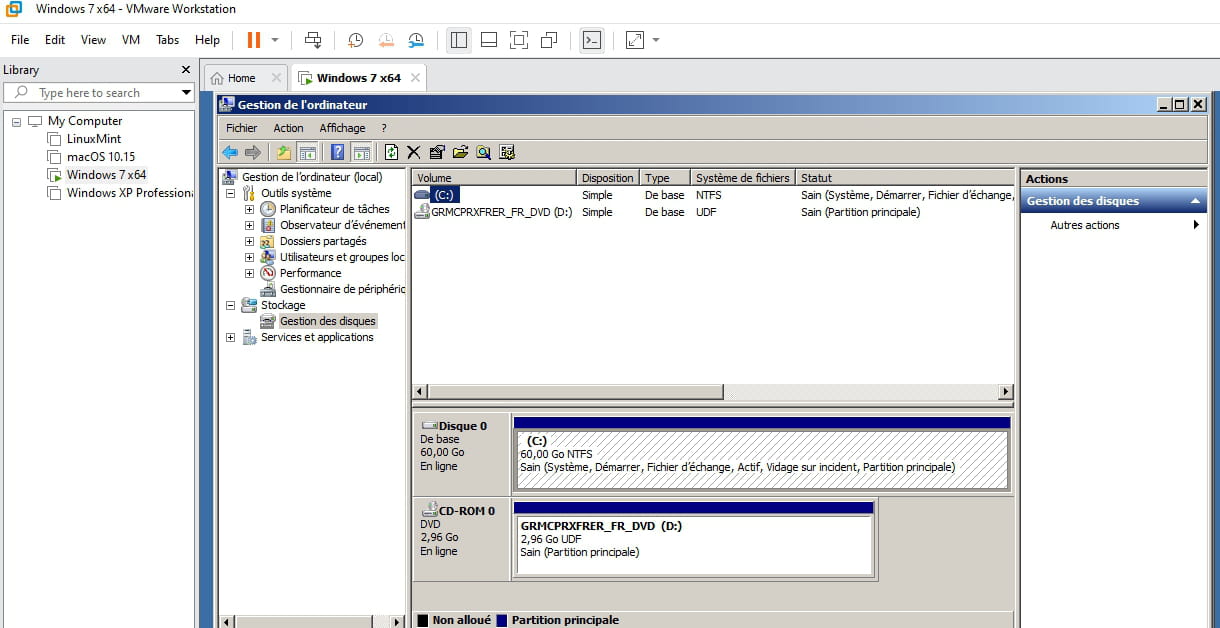Image resolution: width=1220 pixels, height=628 pixels.
Task: Open the Action menu in Gestion de l'ordinateur
Action: pyautogui.click(x=288, y=128)
